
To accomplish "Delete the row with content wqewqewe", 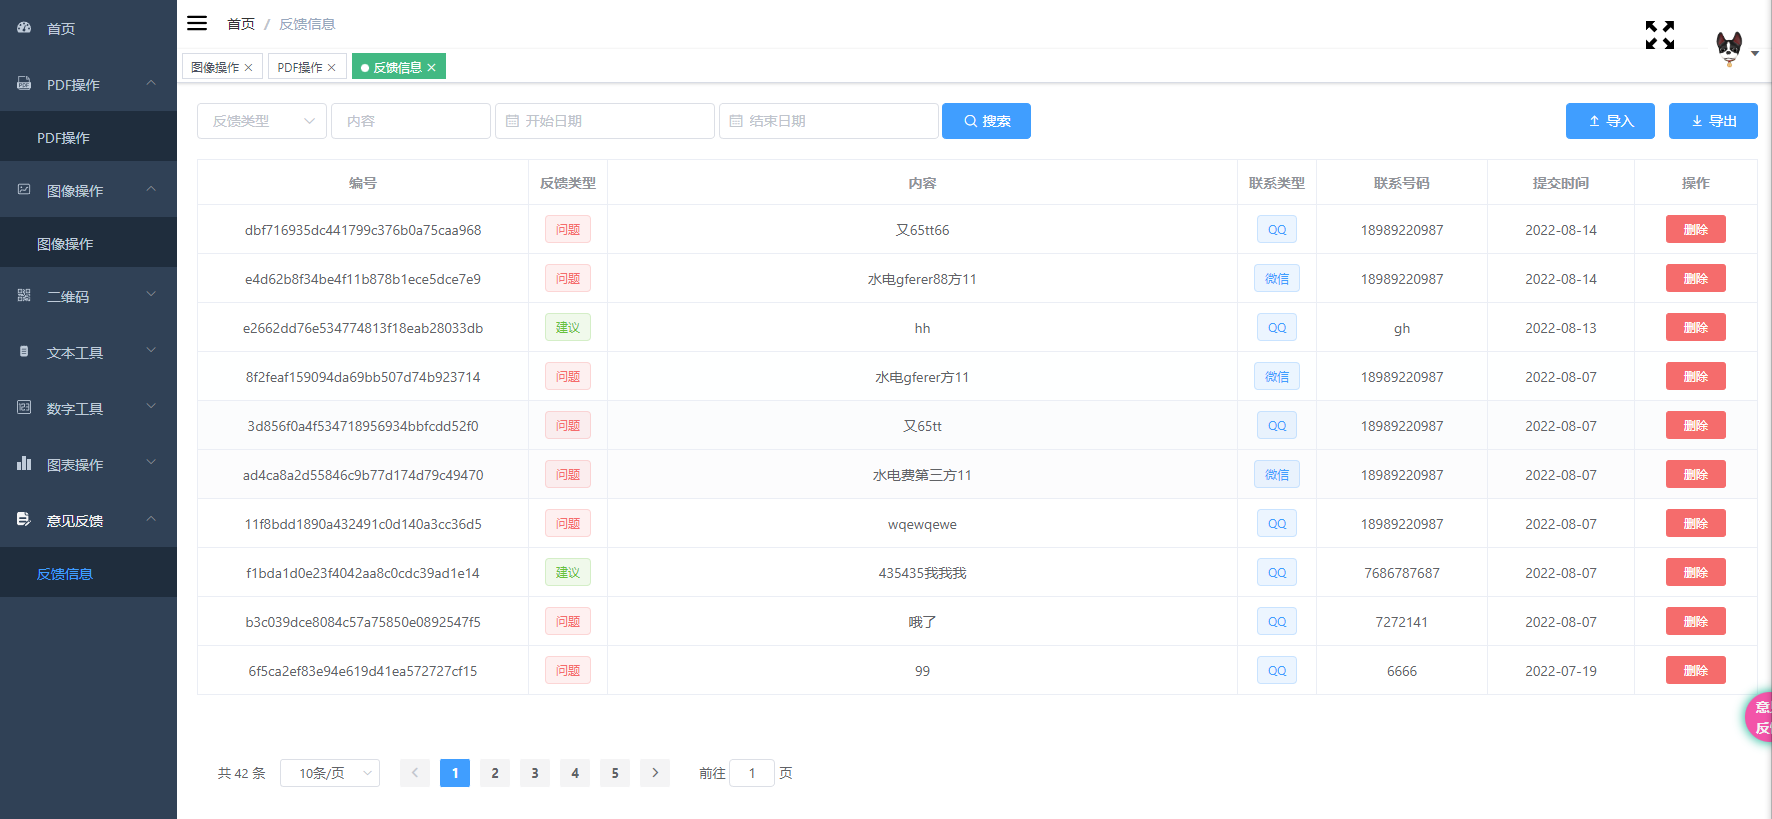I will click(1695, 524).
